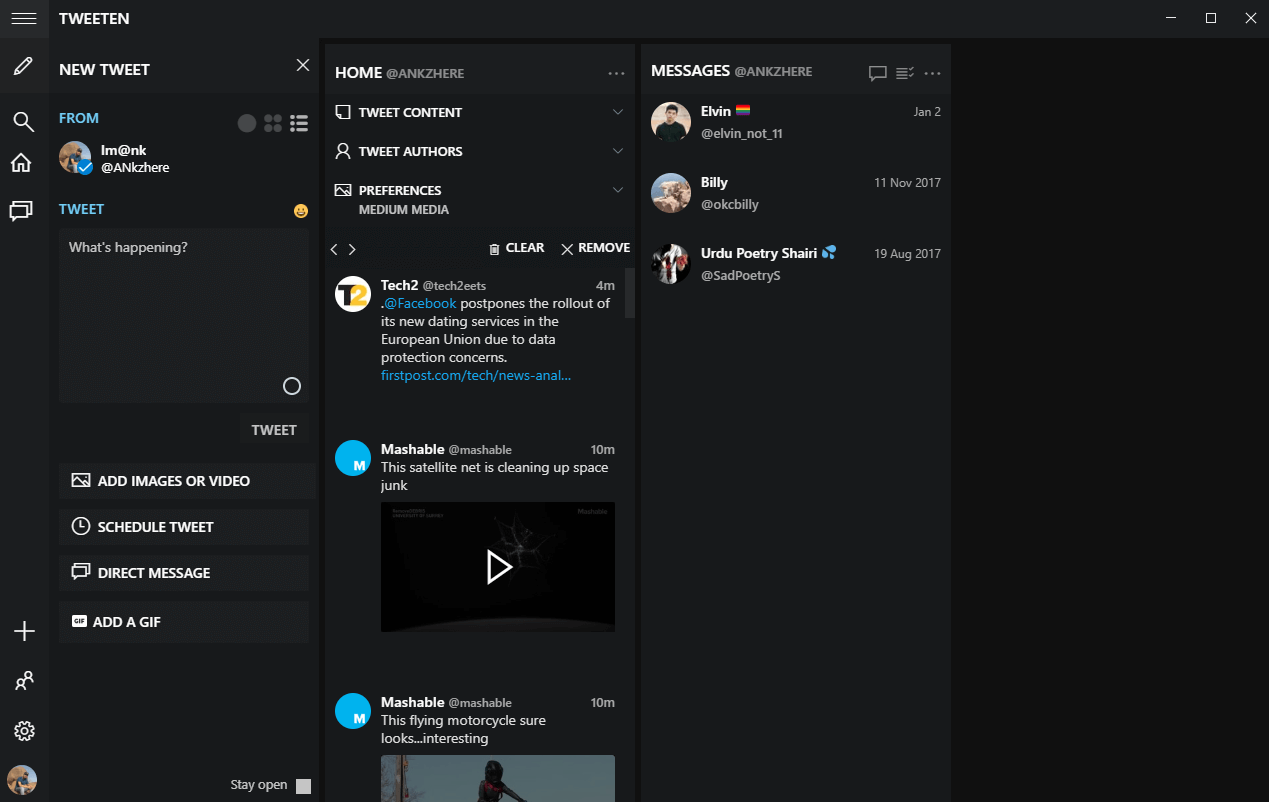Click the TWEET button to post
Viewport: 1269px width, 802px height.
click(273, 429)
